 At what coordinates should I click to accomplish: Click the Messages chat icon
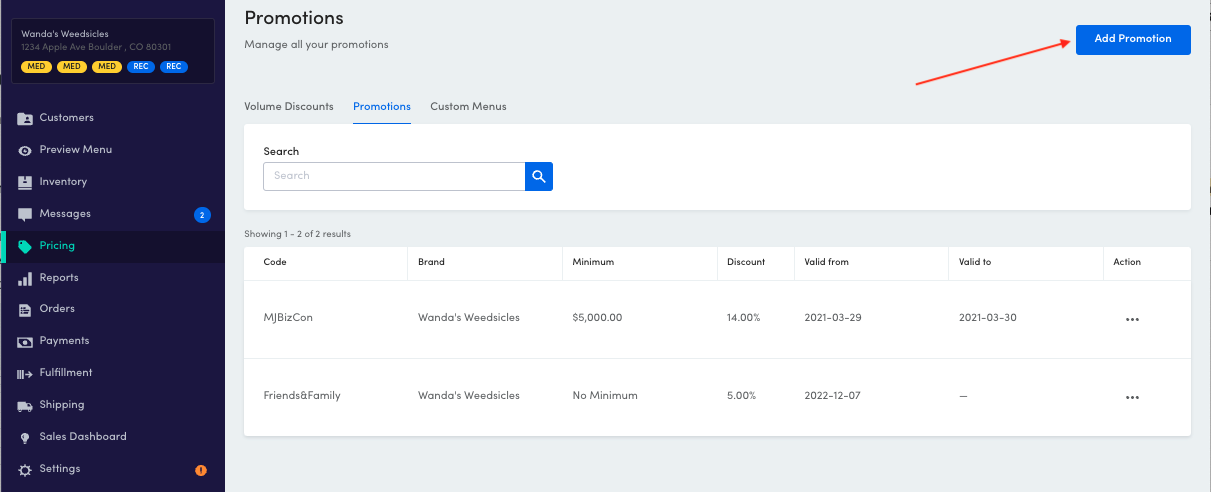click(25, 214)
